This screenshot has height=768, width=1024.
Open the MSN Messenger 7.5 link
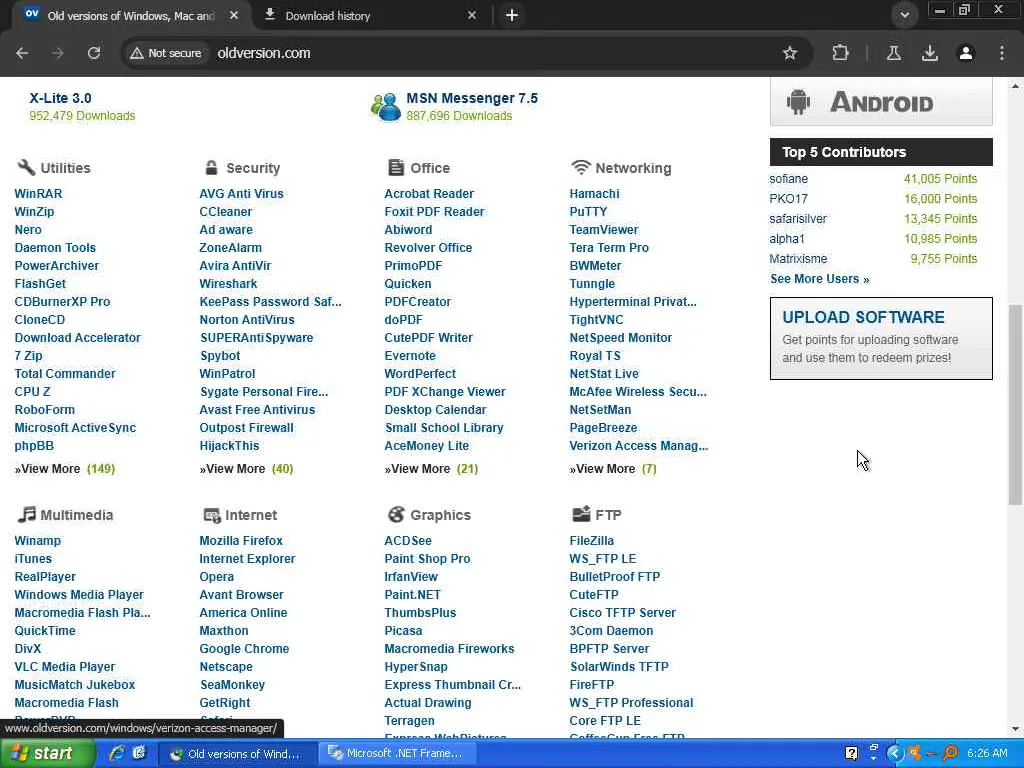click(x=472, y=98)
